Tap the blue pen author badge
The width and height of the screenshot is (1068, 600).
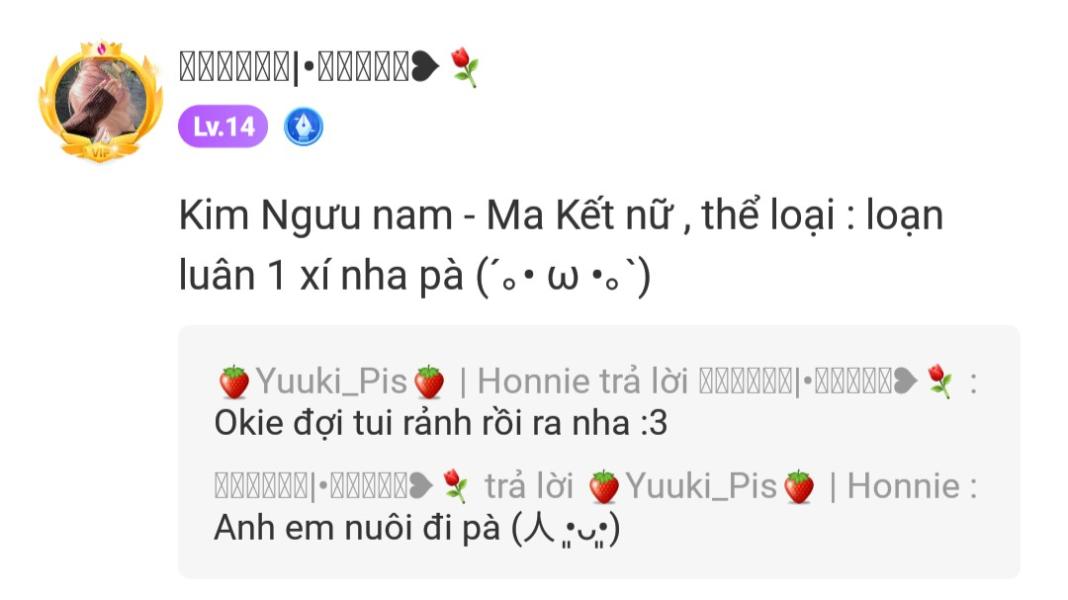(x=303, y=127)
